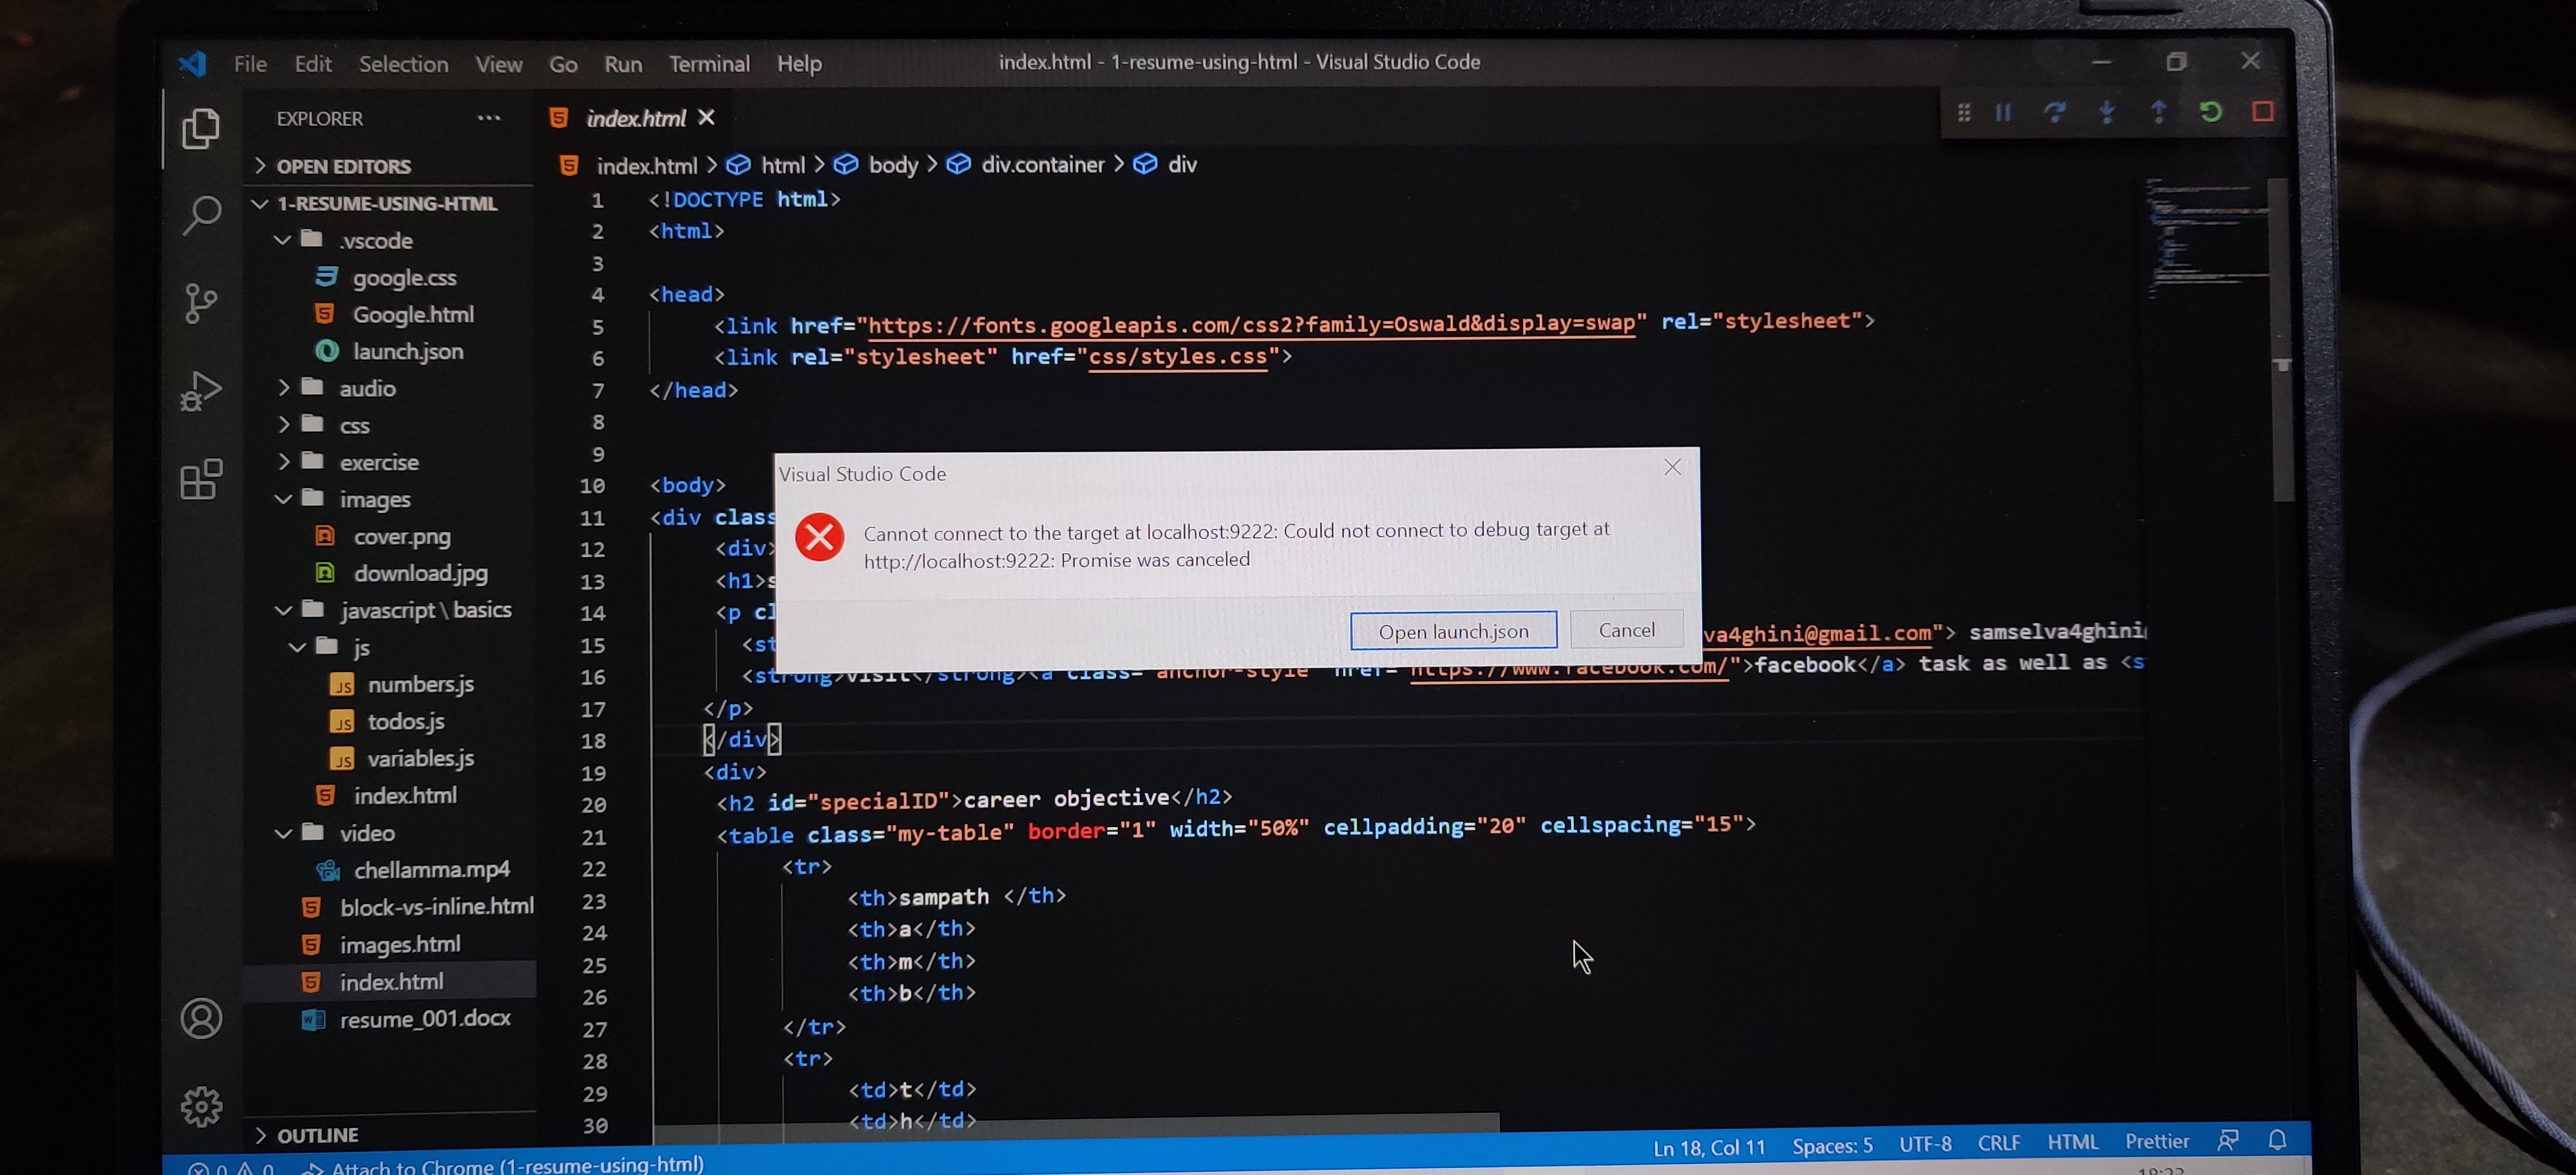Change the HTML language mode in status bar
This screenshot has height=1175, width=2576.
click(x=2073, y=1141)
